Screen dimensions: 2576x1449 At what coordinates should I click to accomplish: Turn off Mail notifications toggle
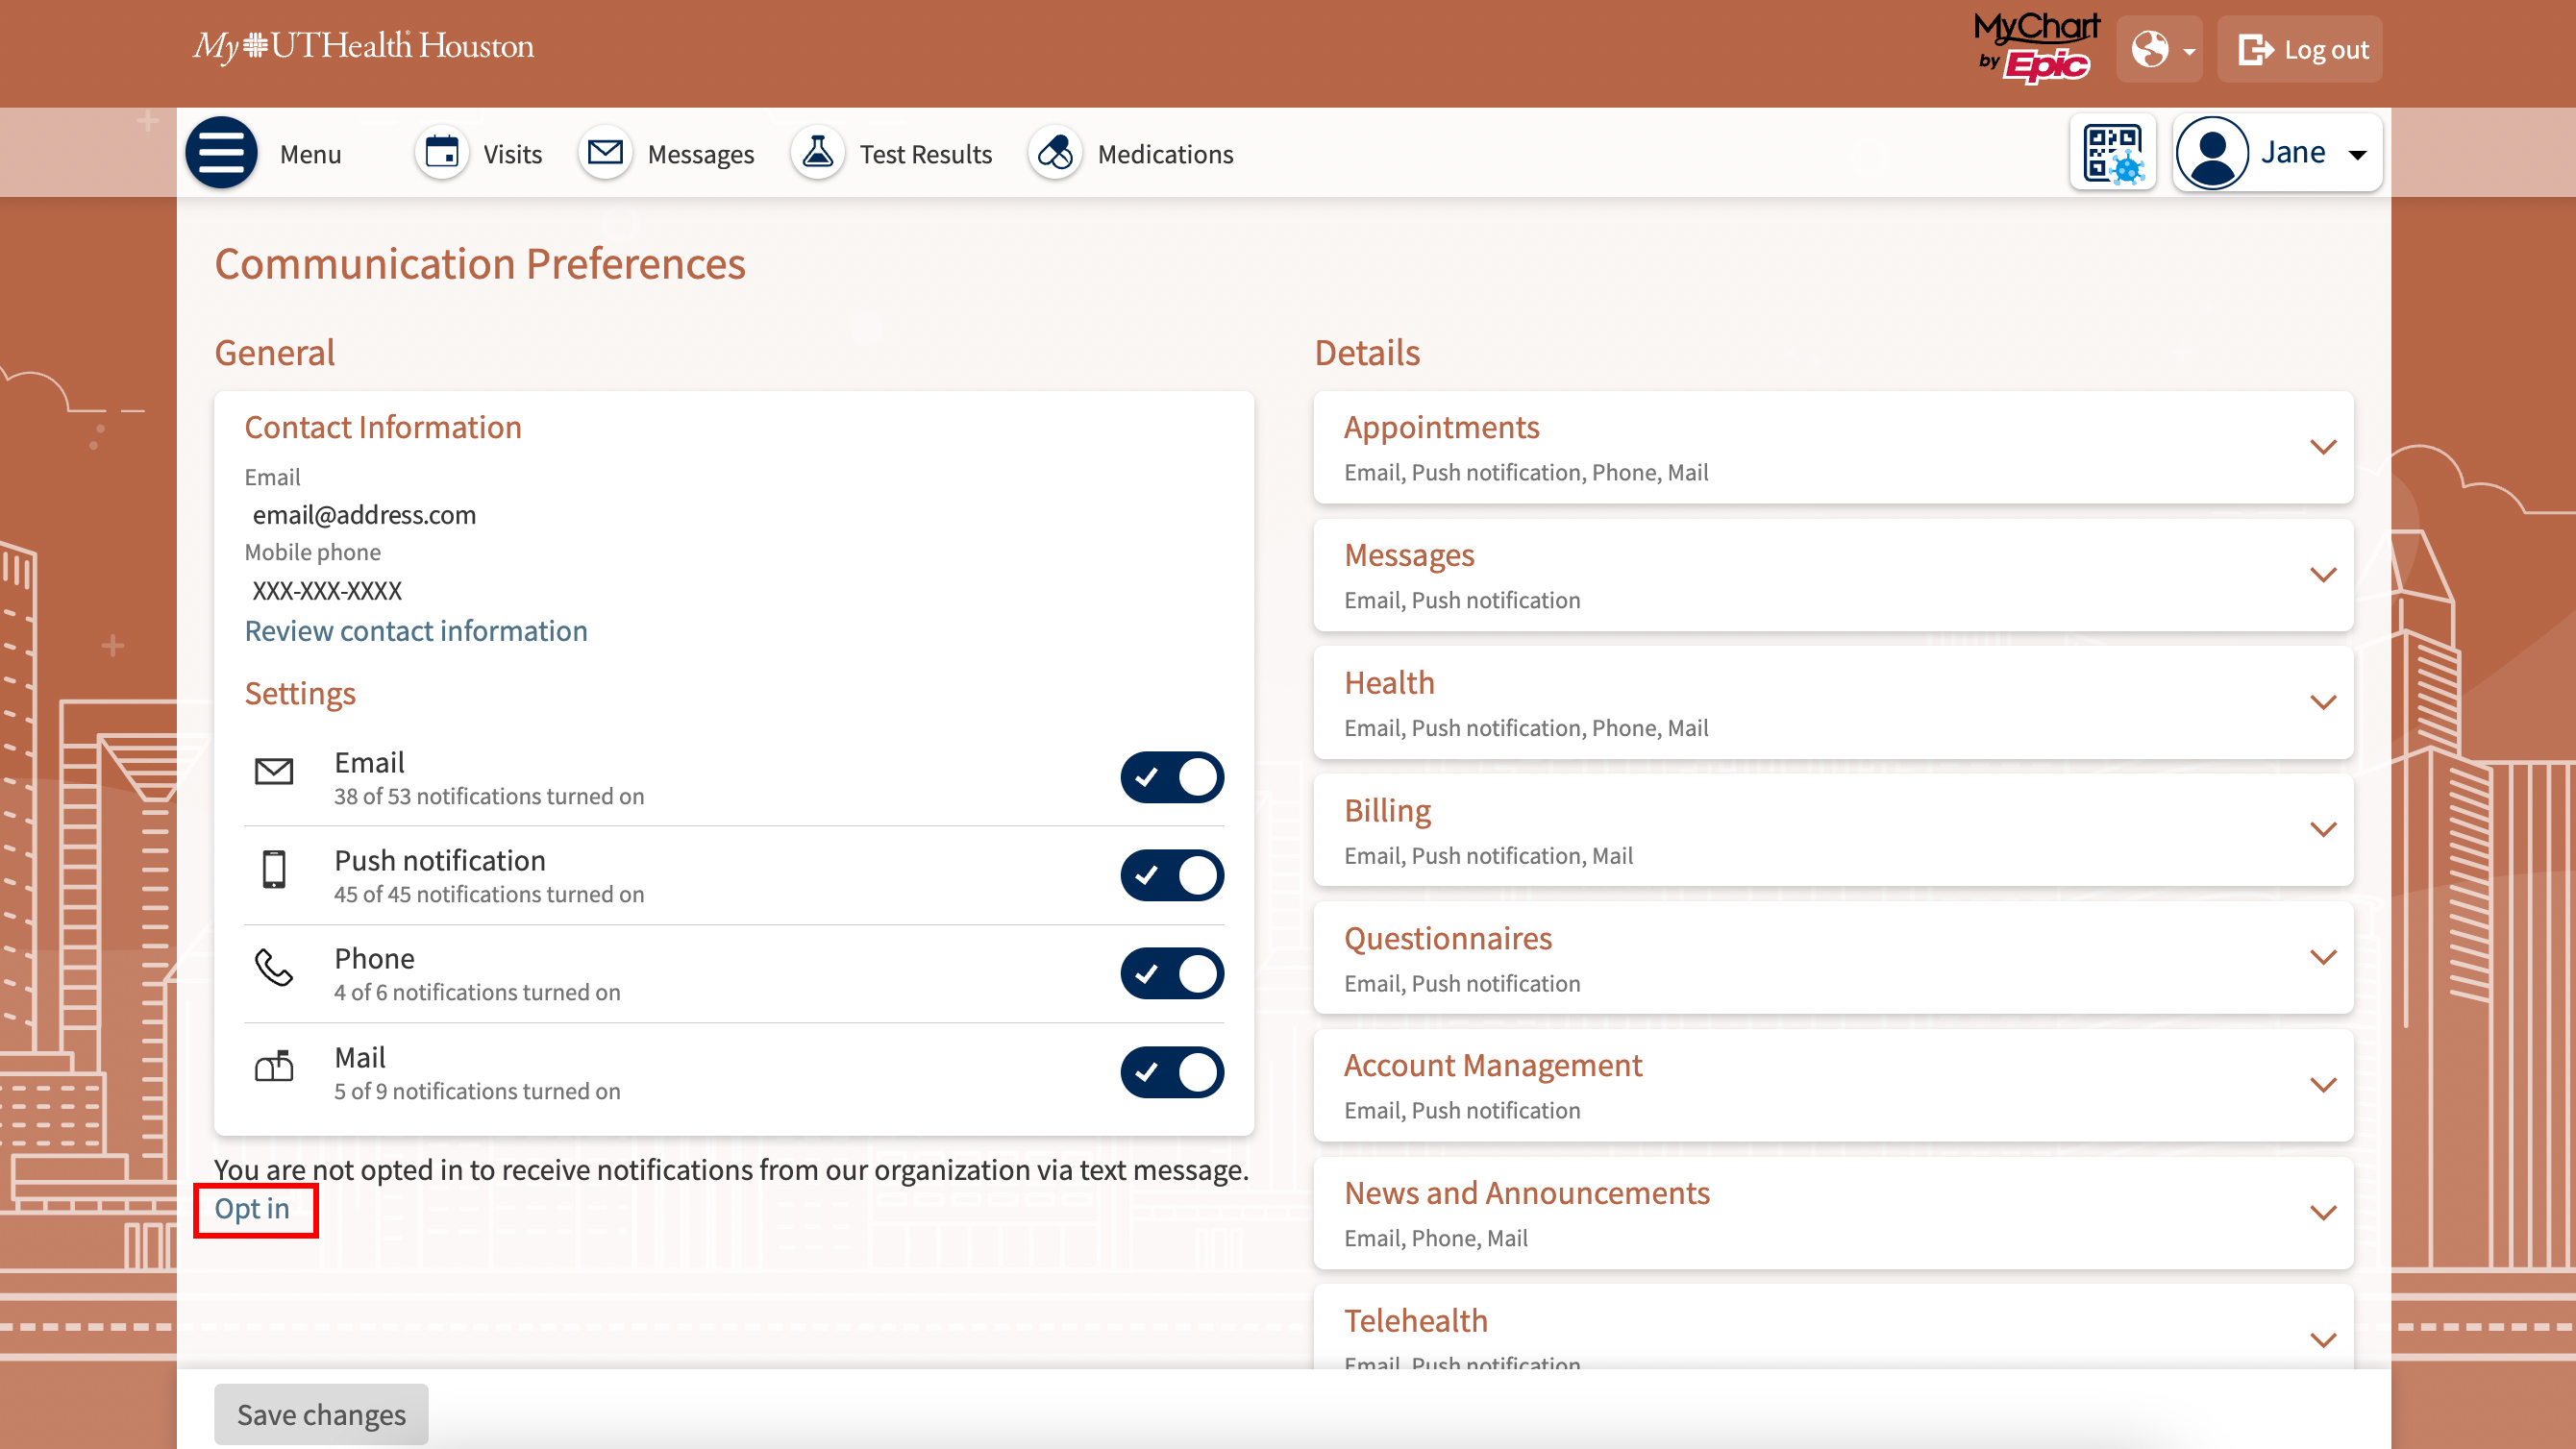[x=1171, y=1072]
